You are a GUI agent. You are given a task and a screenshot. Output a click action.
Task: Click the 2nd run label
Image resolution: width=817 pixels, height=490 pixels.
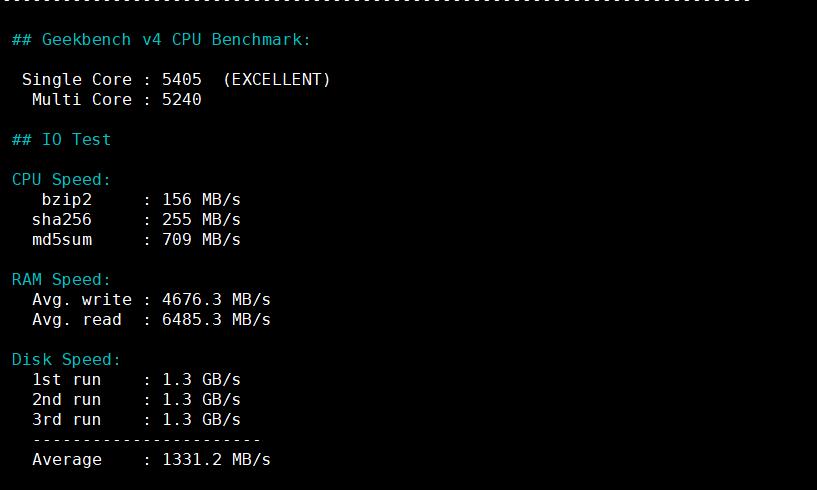(66, 400)
